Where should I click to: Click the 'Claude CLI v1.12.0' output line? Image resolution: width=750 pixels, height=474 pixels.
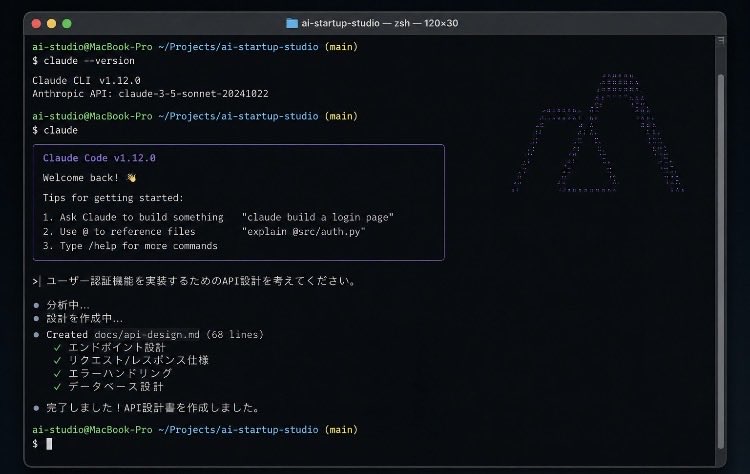click(x=87, y=80)
